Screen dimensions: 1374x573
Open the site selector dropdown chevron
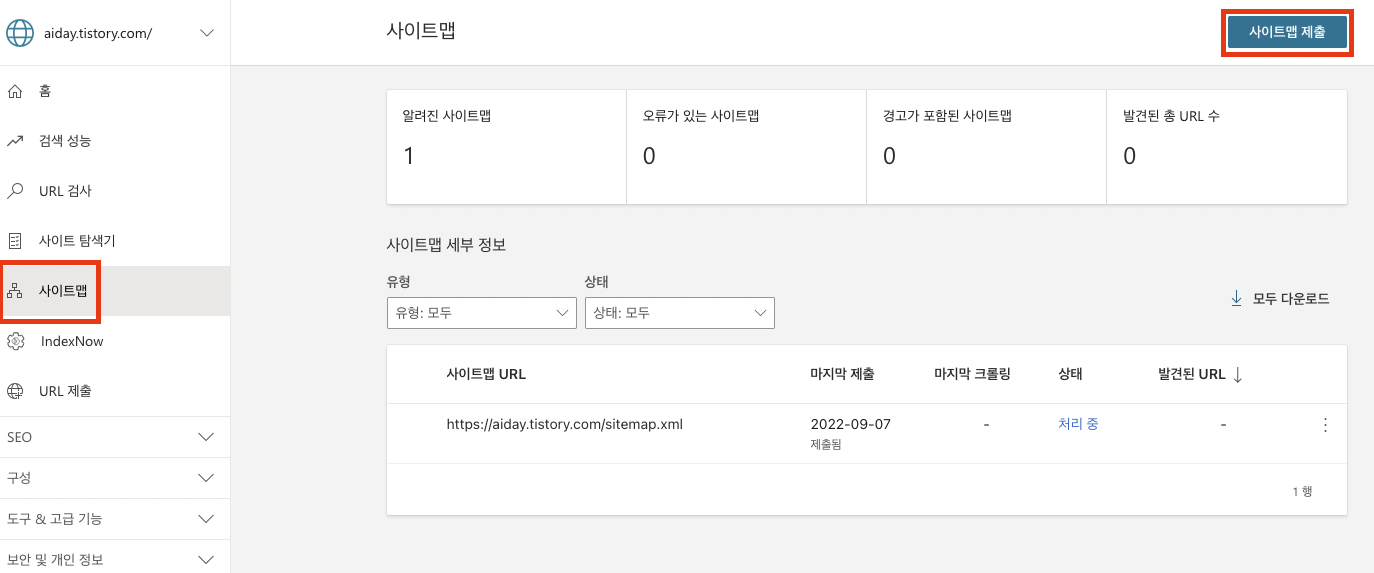[x=207, y=33]
